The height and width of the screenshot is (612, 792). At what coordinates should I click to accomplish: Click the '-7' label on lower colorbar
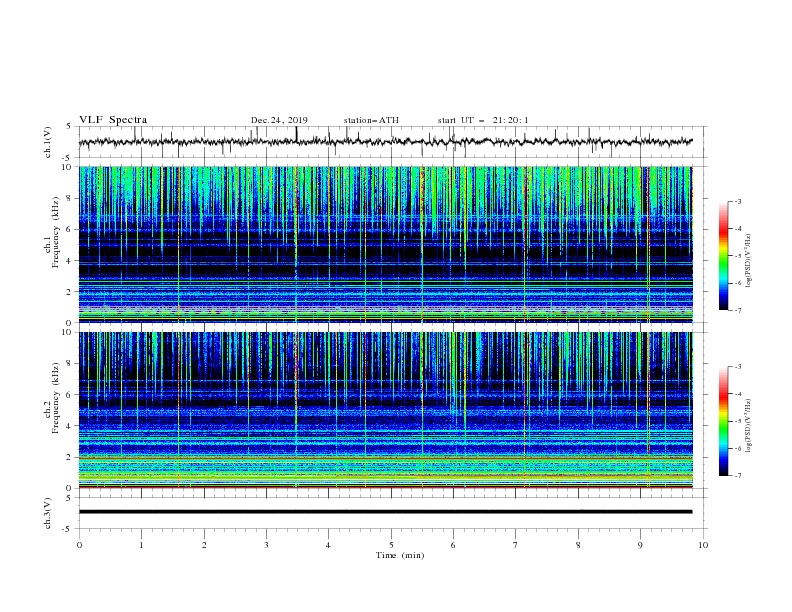737,476
